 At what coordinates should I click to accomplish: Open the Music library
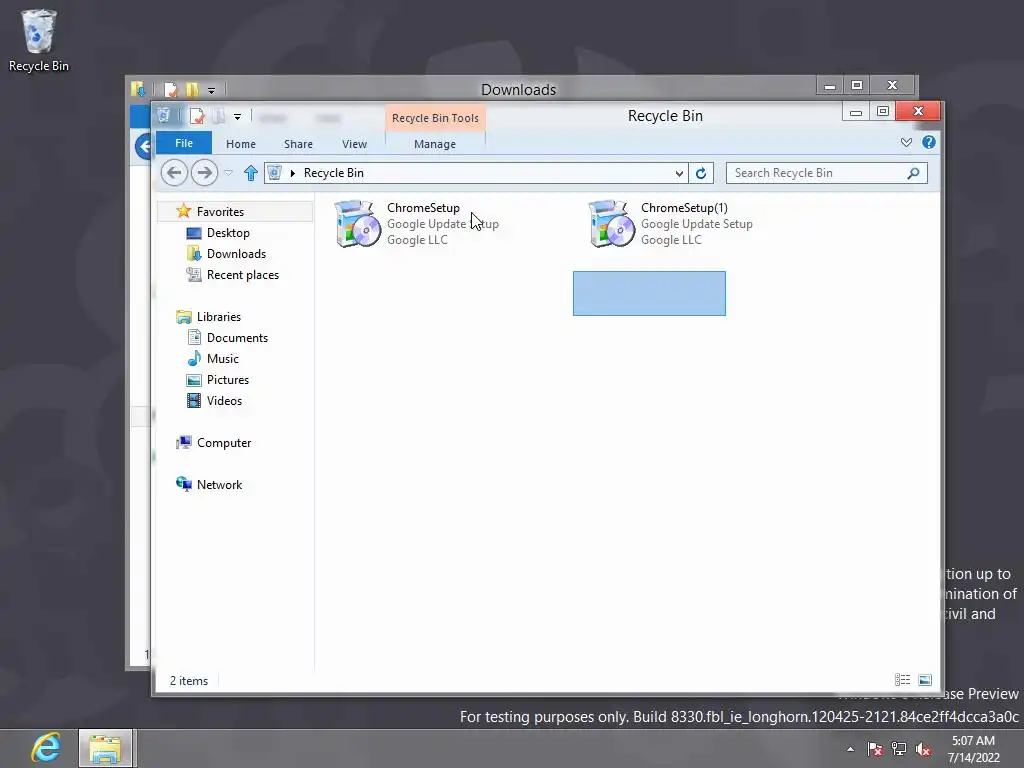pyautogui.click(x=223, y=359)
